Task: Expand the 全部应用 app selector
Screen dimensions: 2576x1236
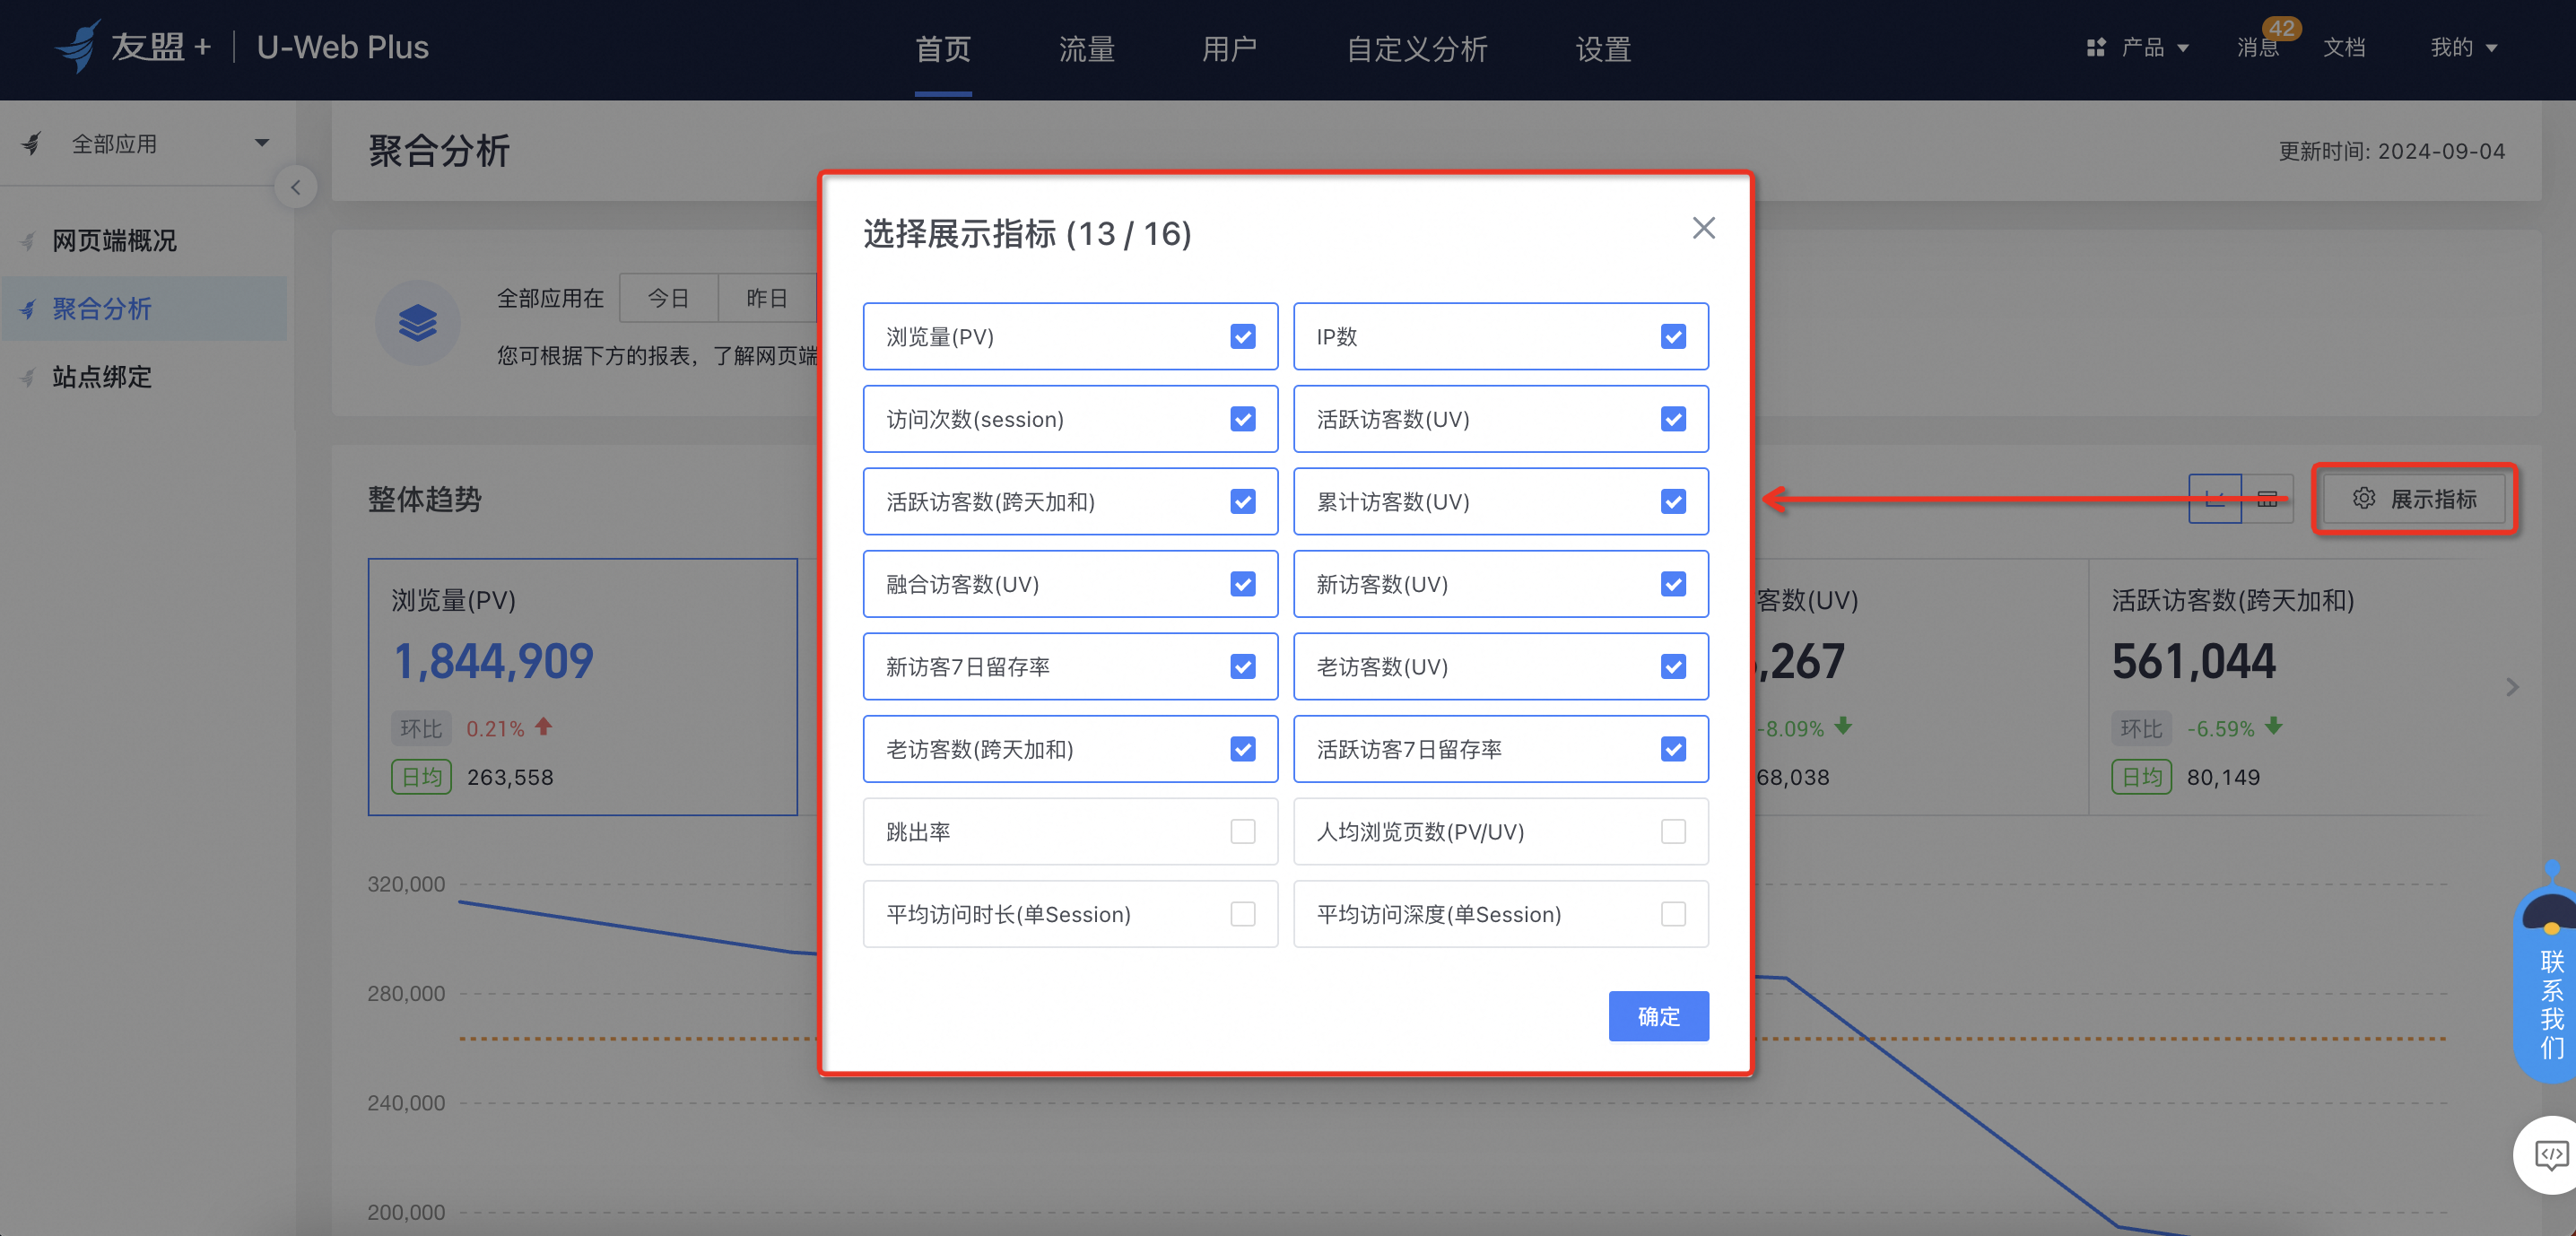Action: tap(146, 144)
